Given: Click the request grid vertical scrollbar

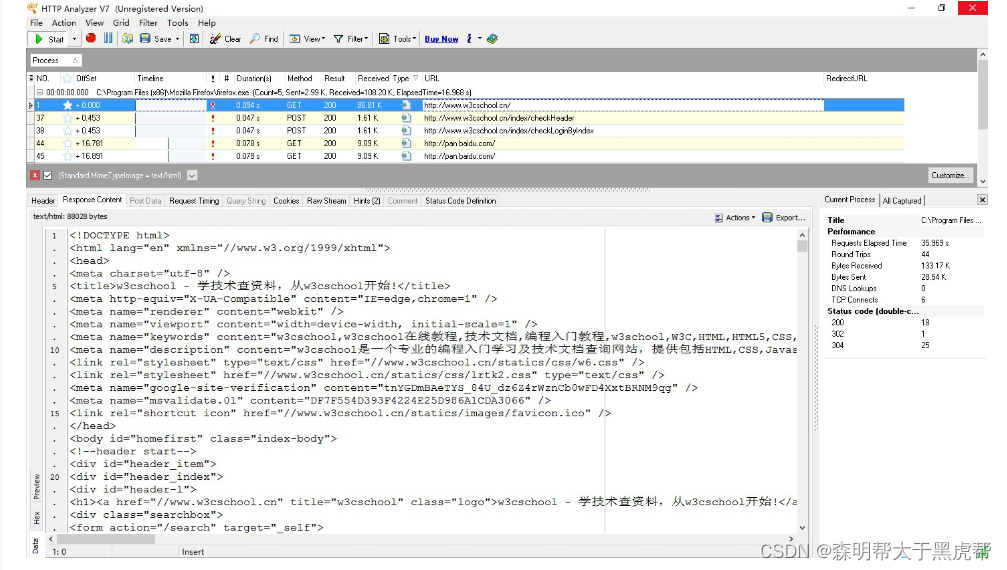Looking at the screenshot, I should pos(983,118).
